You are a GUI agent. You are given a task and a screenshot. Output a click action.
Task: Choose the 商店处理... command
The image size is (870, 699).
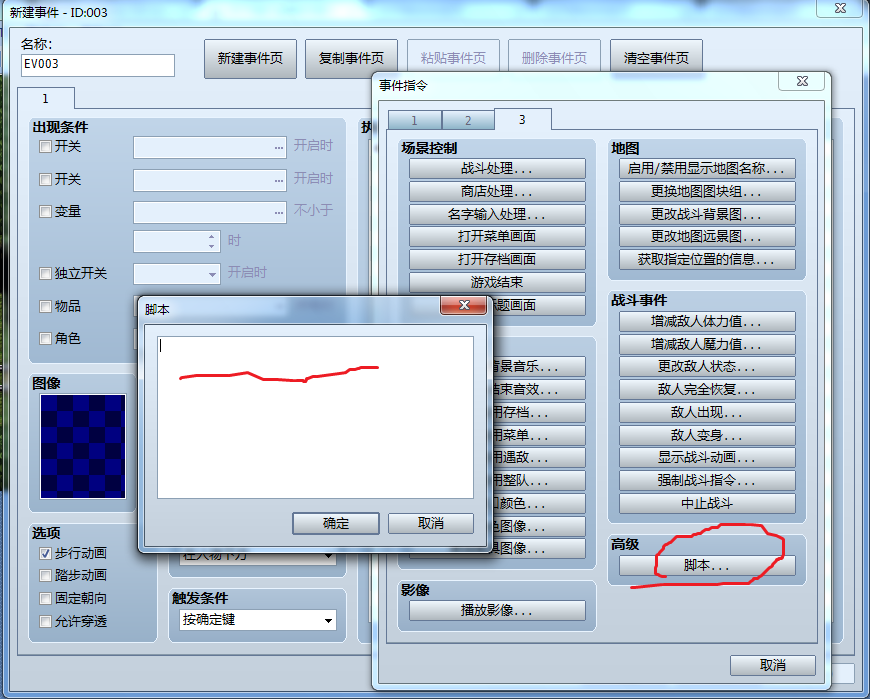coord(497,191)
